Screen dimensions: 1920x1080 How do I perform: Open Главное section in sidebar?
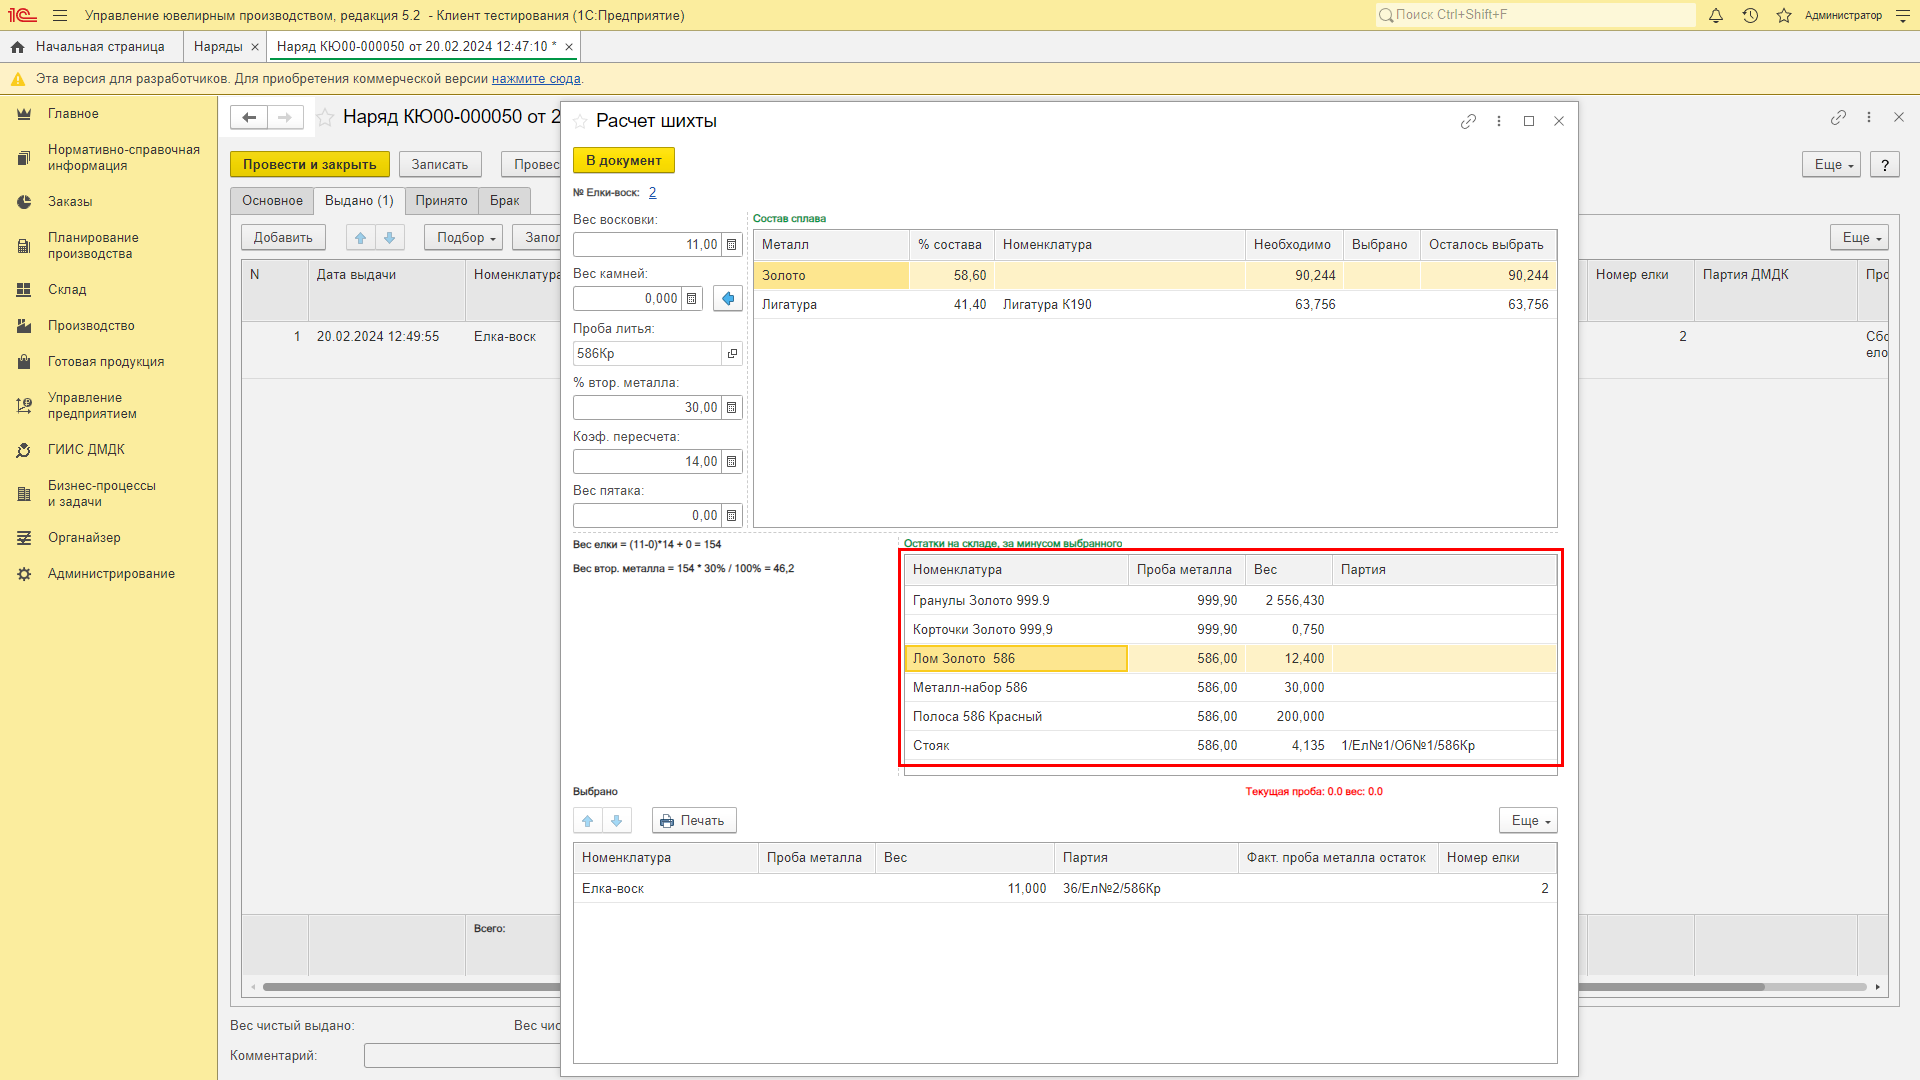click(x=73, y=114)
